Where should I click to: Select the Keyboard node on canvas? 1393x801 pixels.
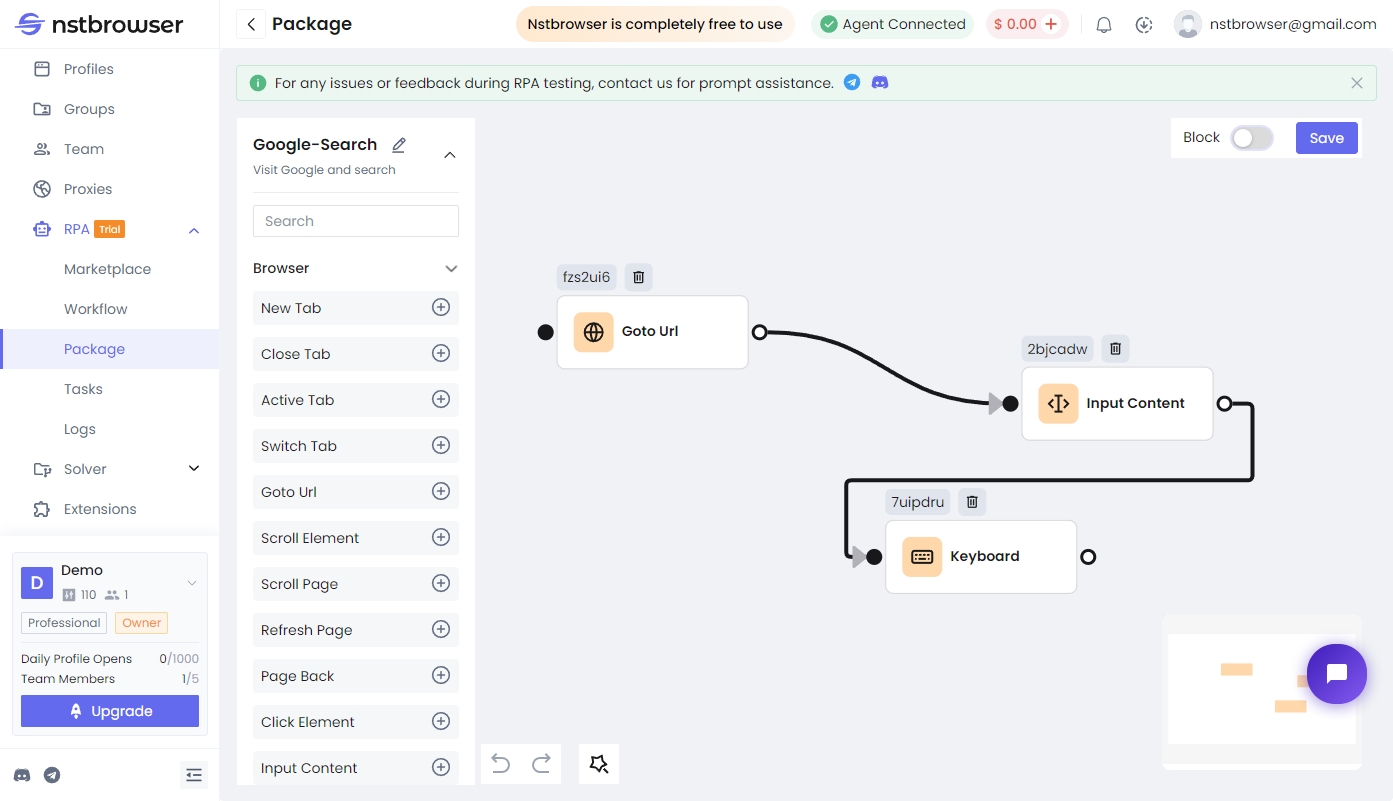coord(981,557)
